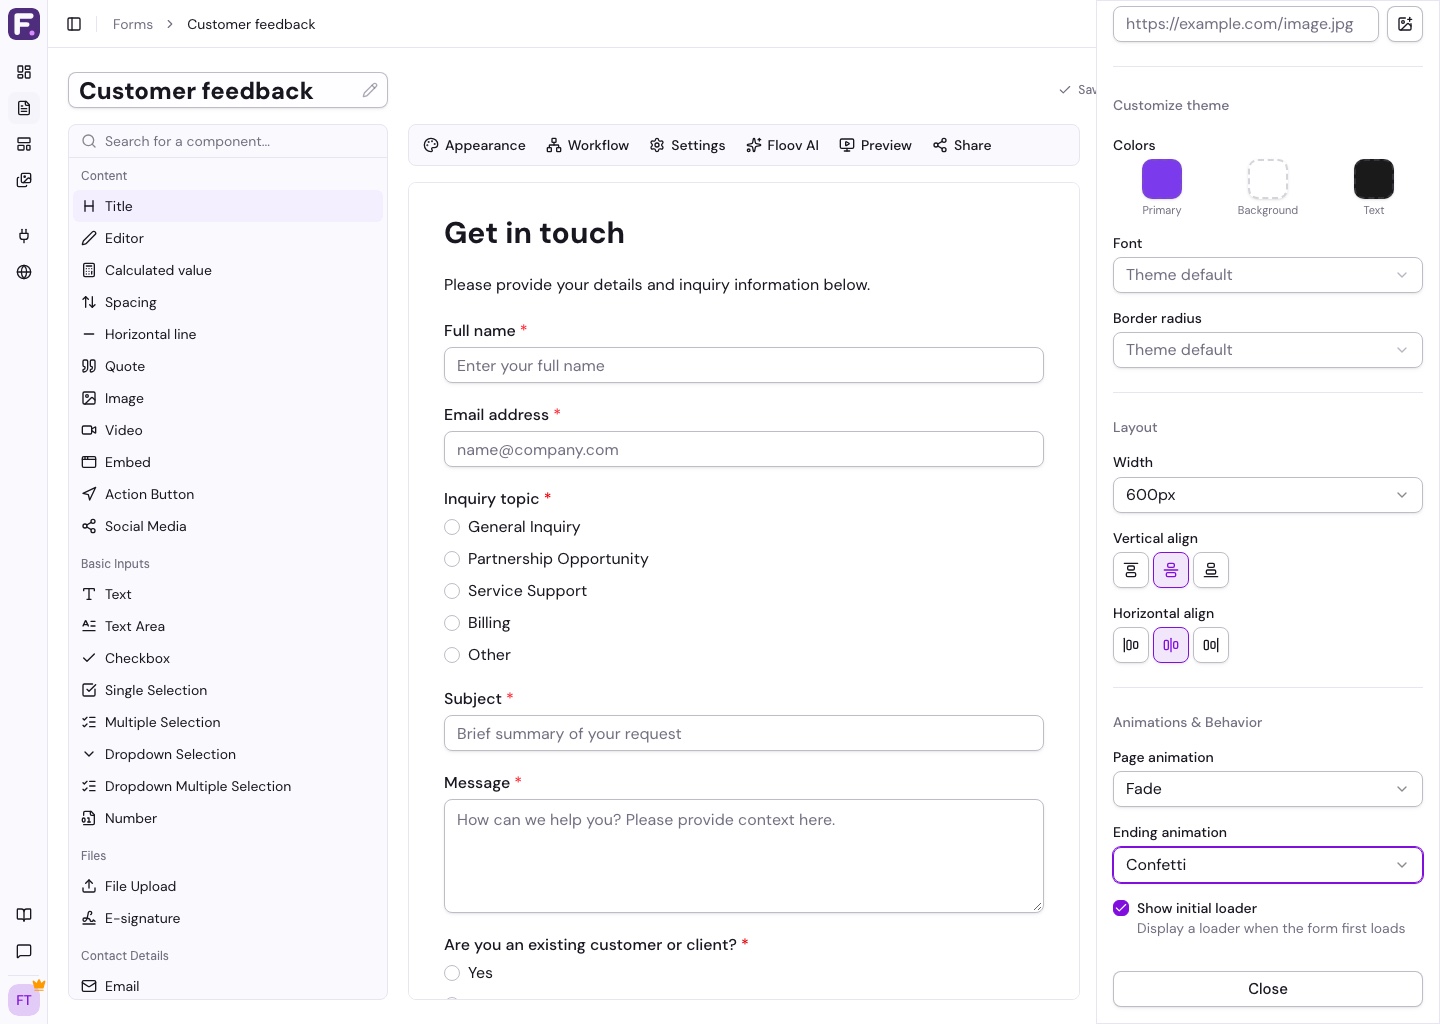Select the Other radio option
Screen dimensions: 1440x1024
tap(452, 655)
